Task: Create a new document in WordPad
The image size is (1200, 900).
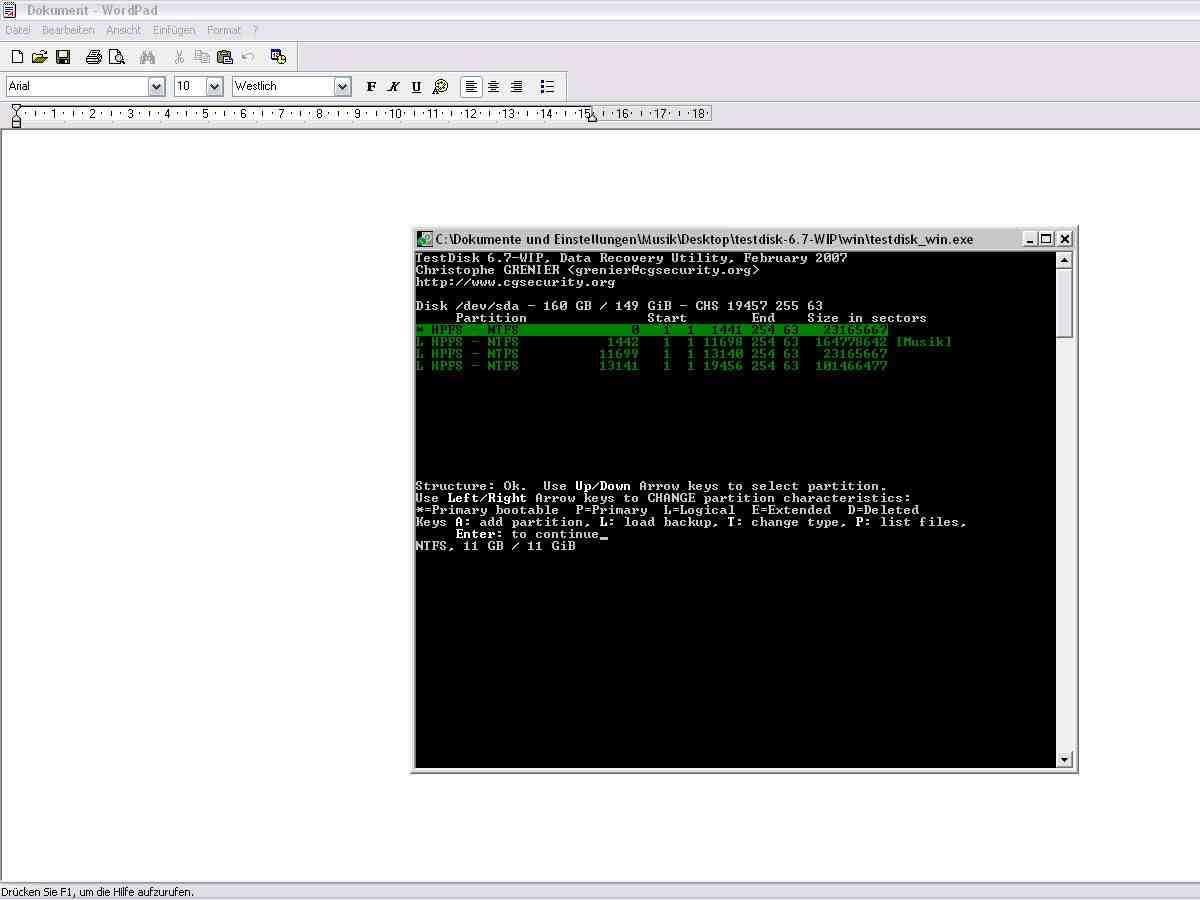Action: (x=17, y=57)
